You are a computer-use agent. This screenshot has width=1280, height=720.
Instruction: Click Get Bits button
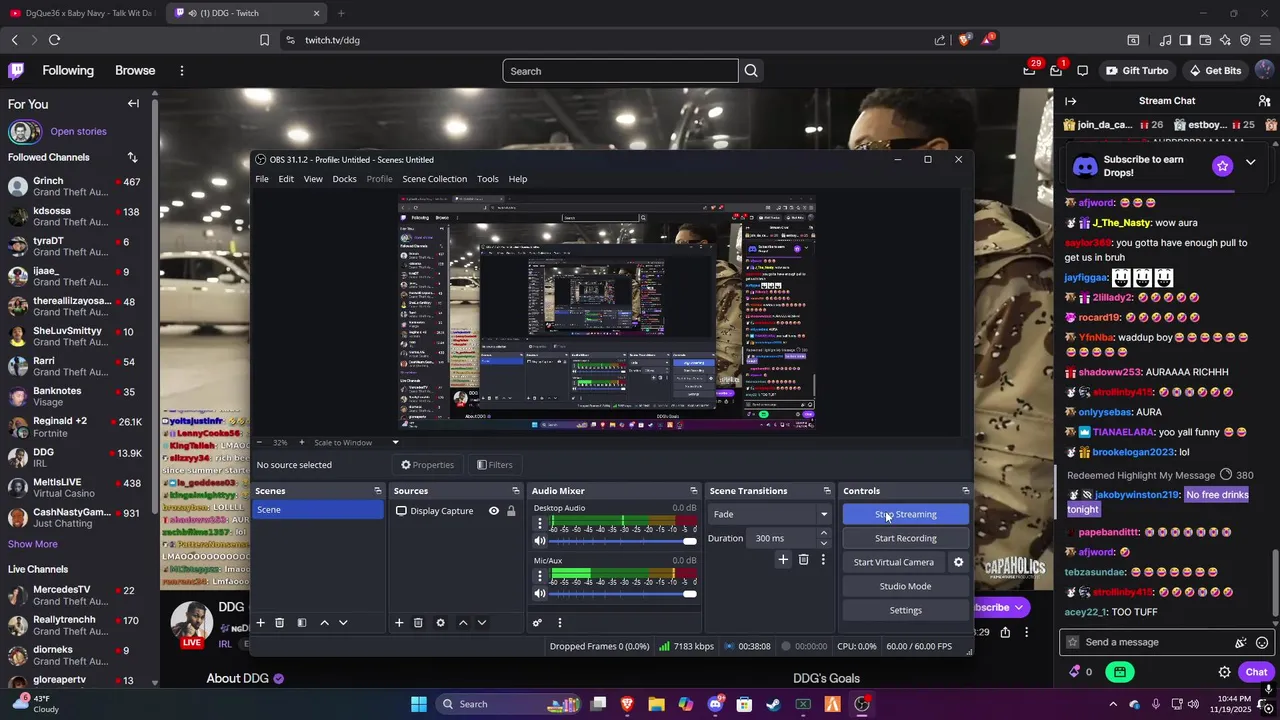(x=1215, y=71)
